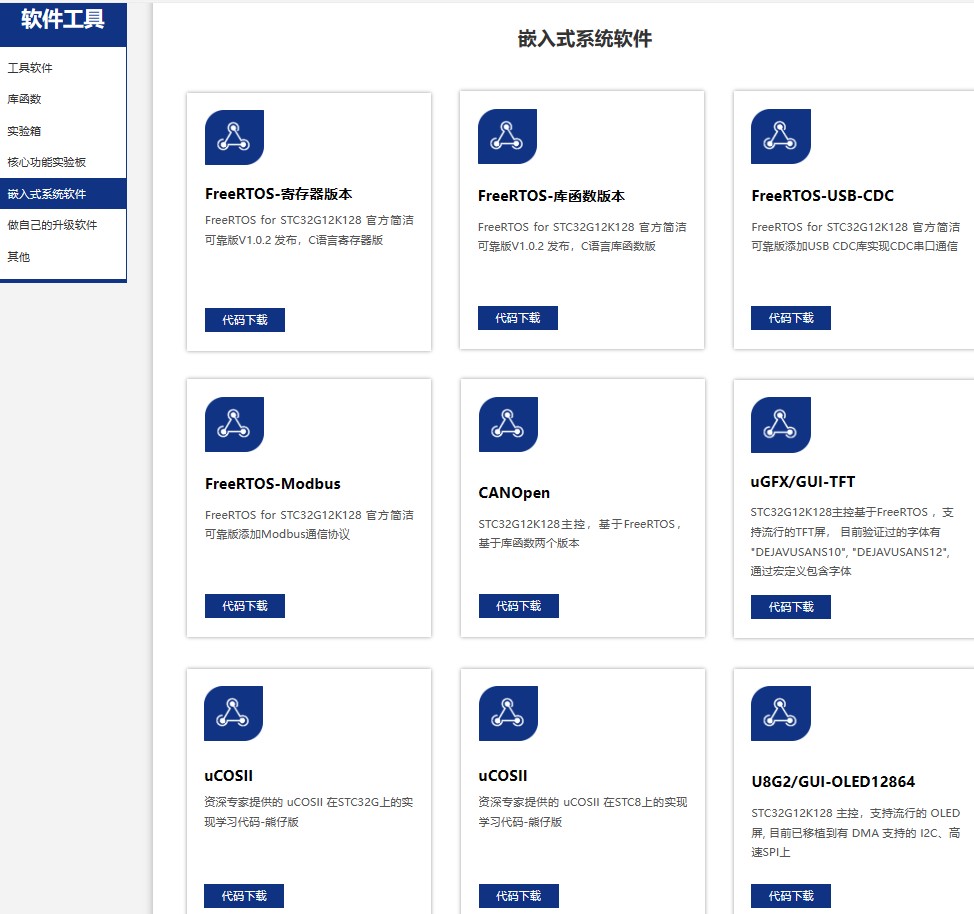
Task: Click the CANOpen title
Action: coord(514,493)
